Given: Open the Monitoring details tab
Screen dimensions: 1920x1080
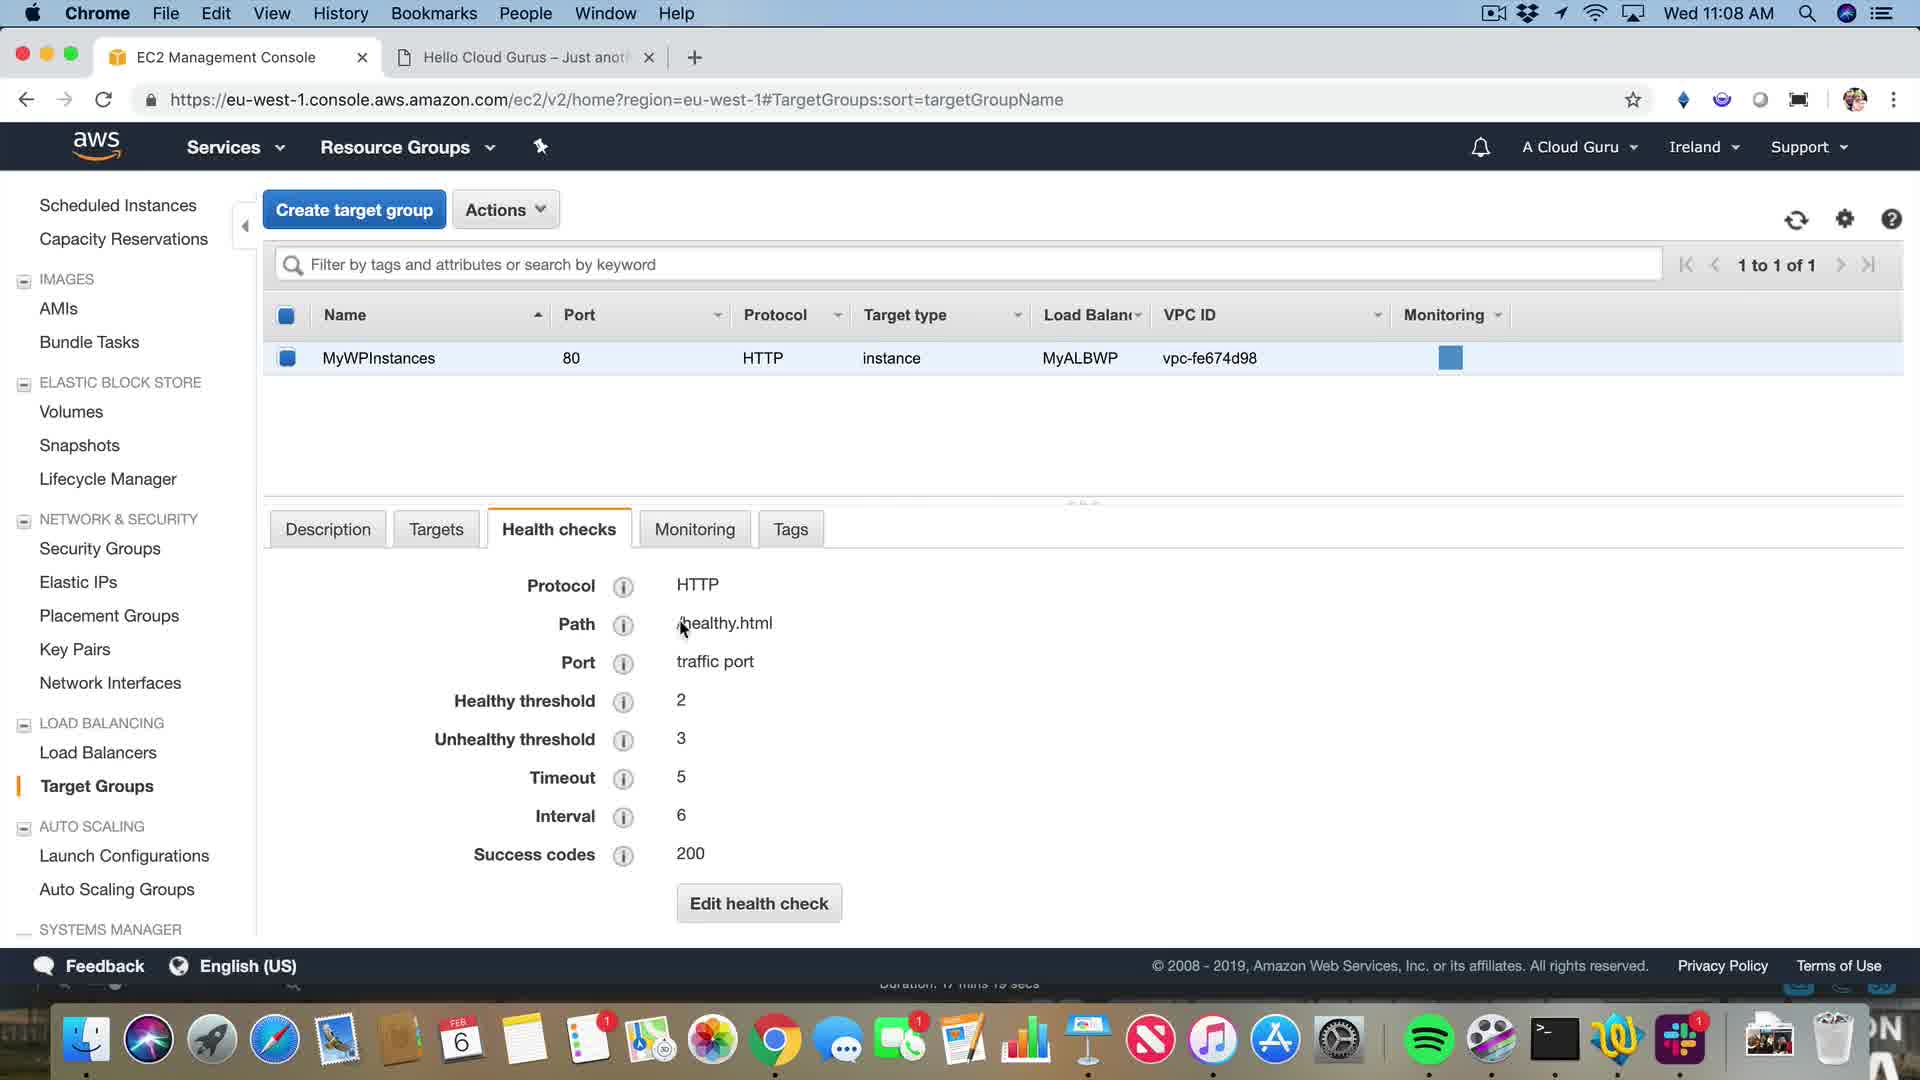Looking at the screenshot, I should (694, 529).
